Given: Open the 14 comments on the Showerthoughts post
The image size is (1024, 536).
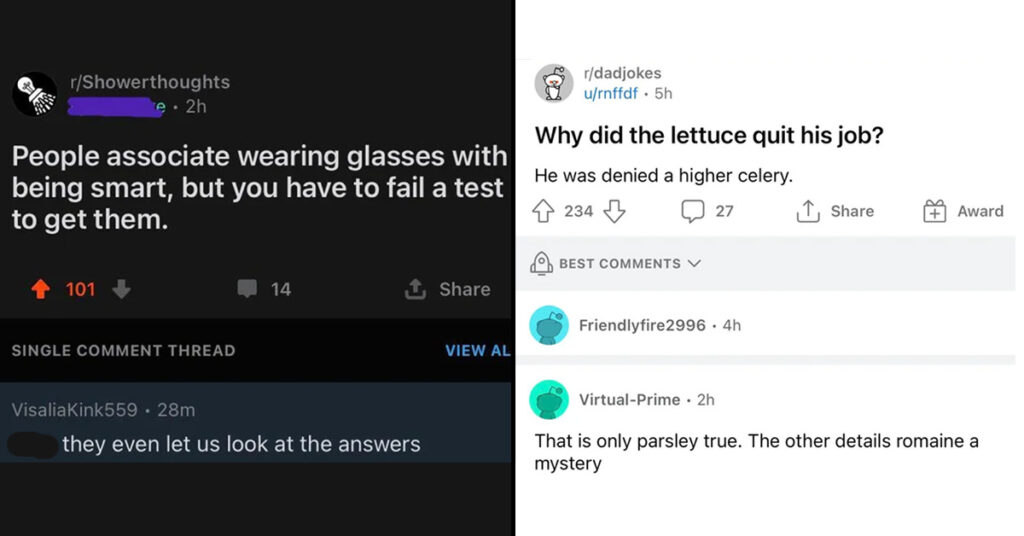Looking at the screenshot, I should click(264, 289).
